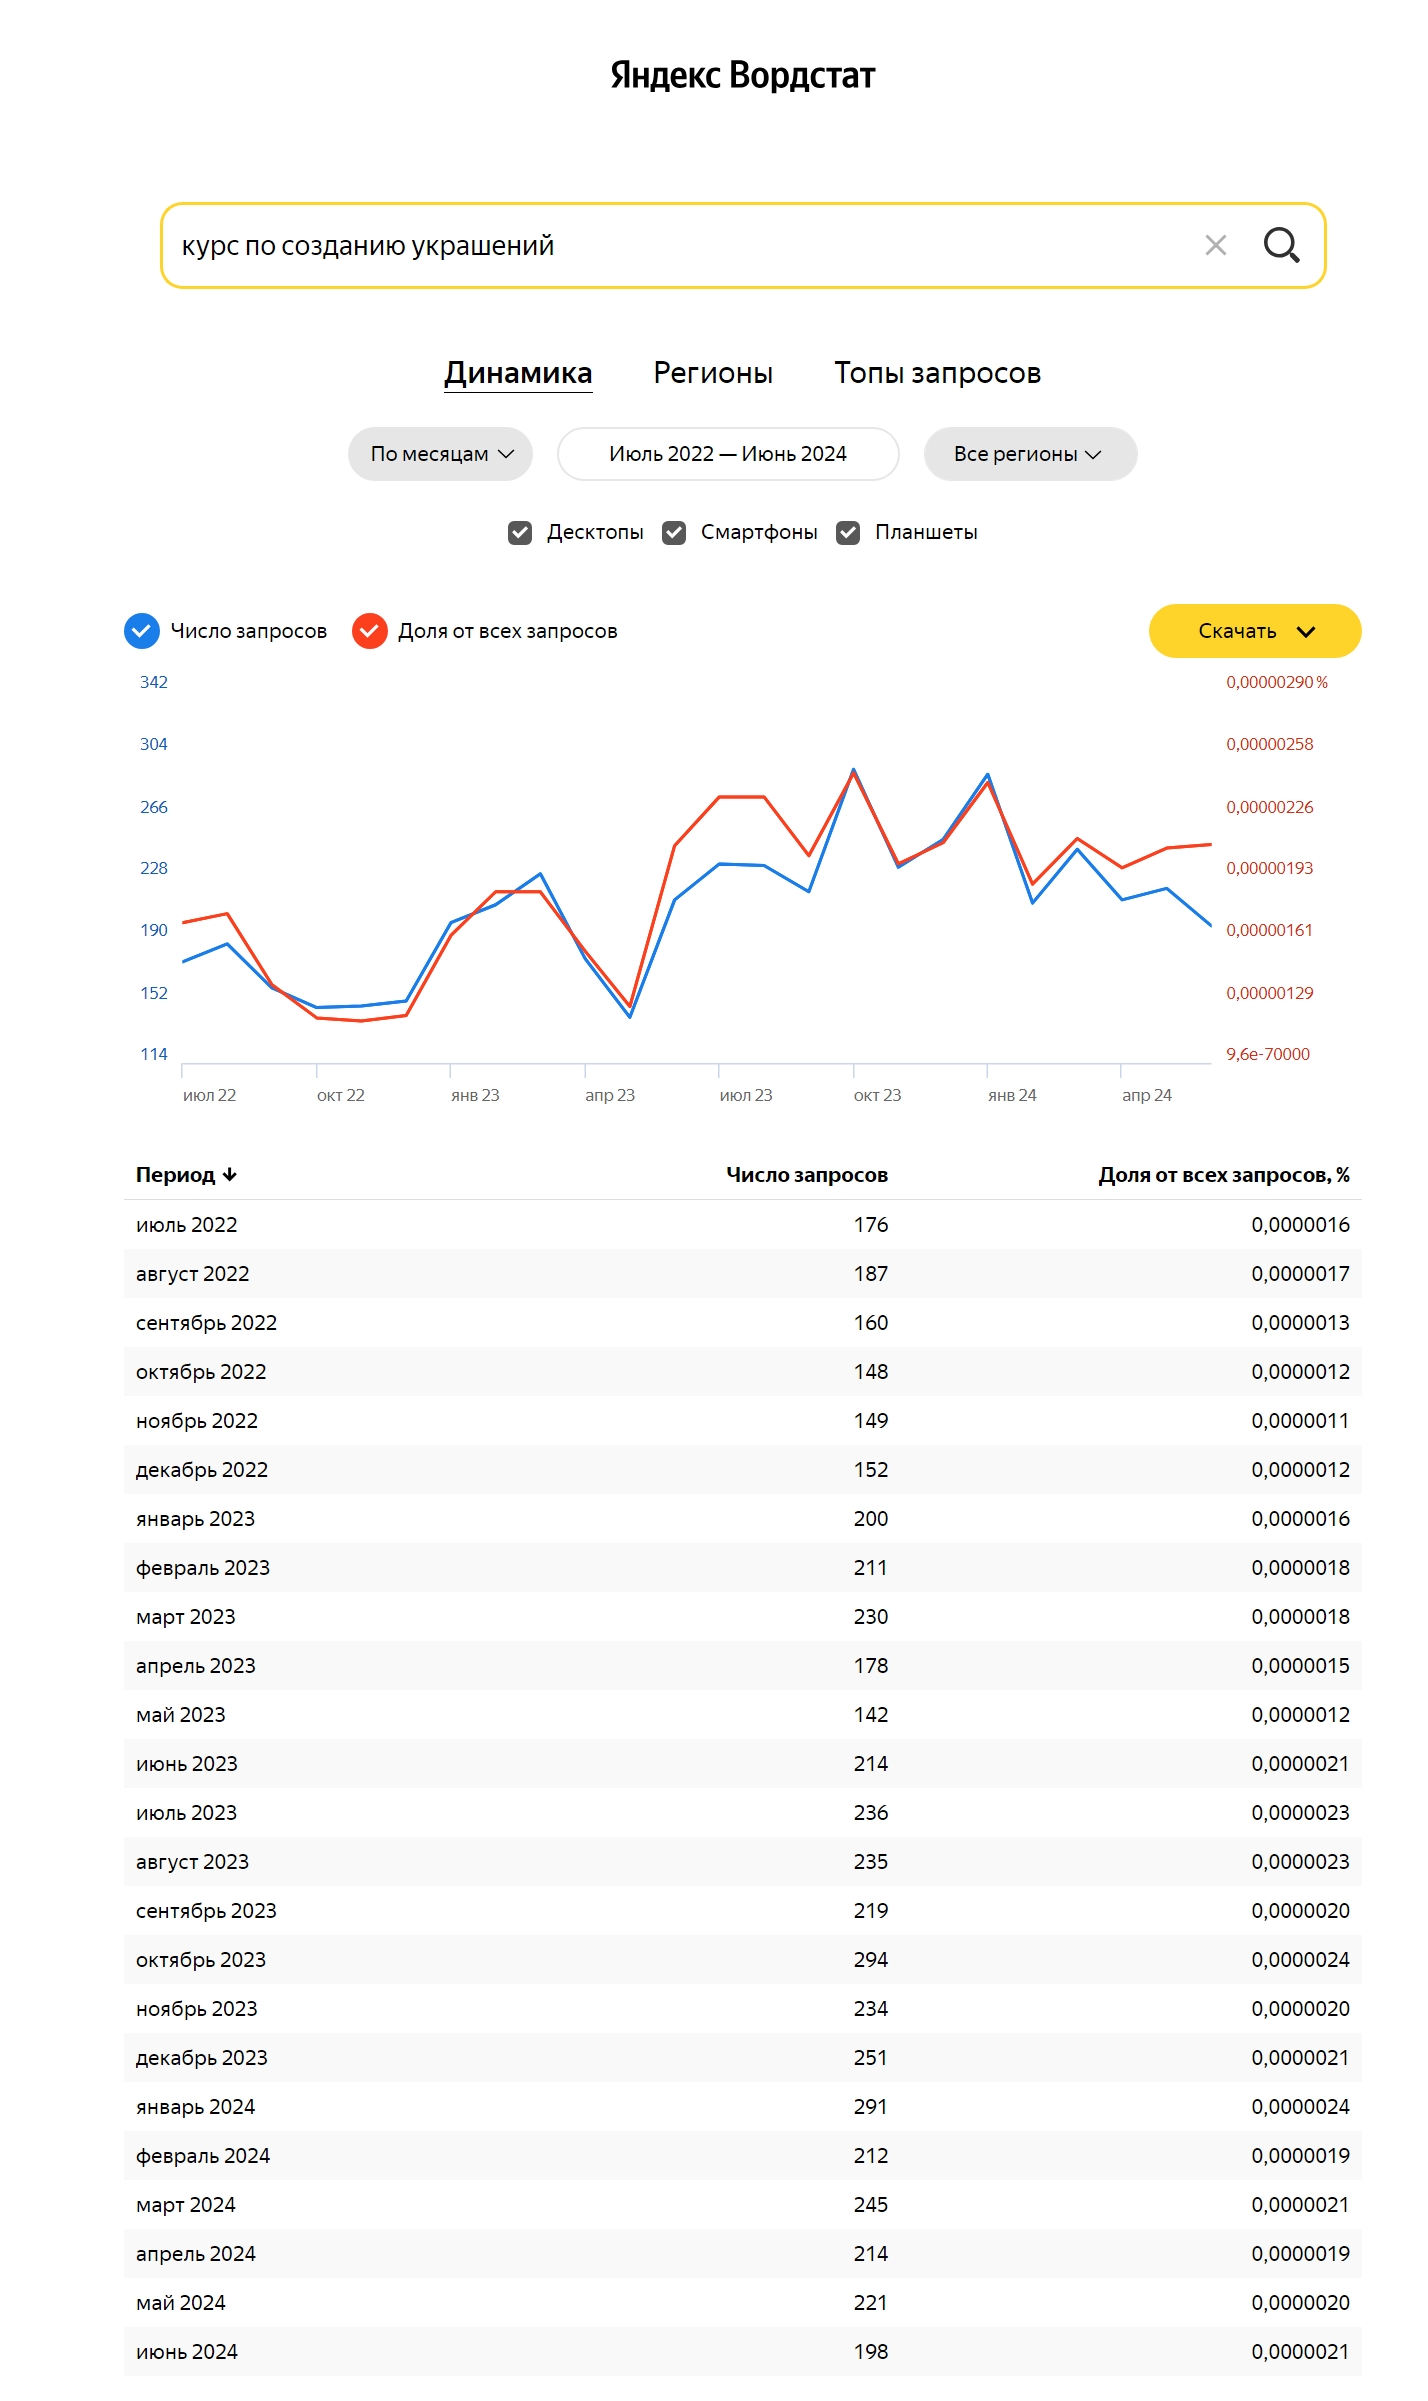Click the 142 requests value for May 2023
The height and width of the screenshot is (2401, 1428).
coord(871,1715)
